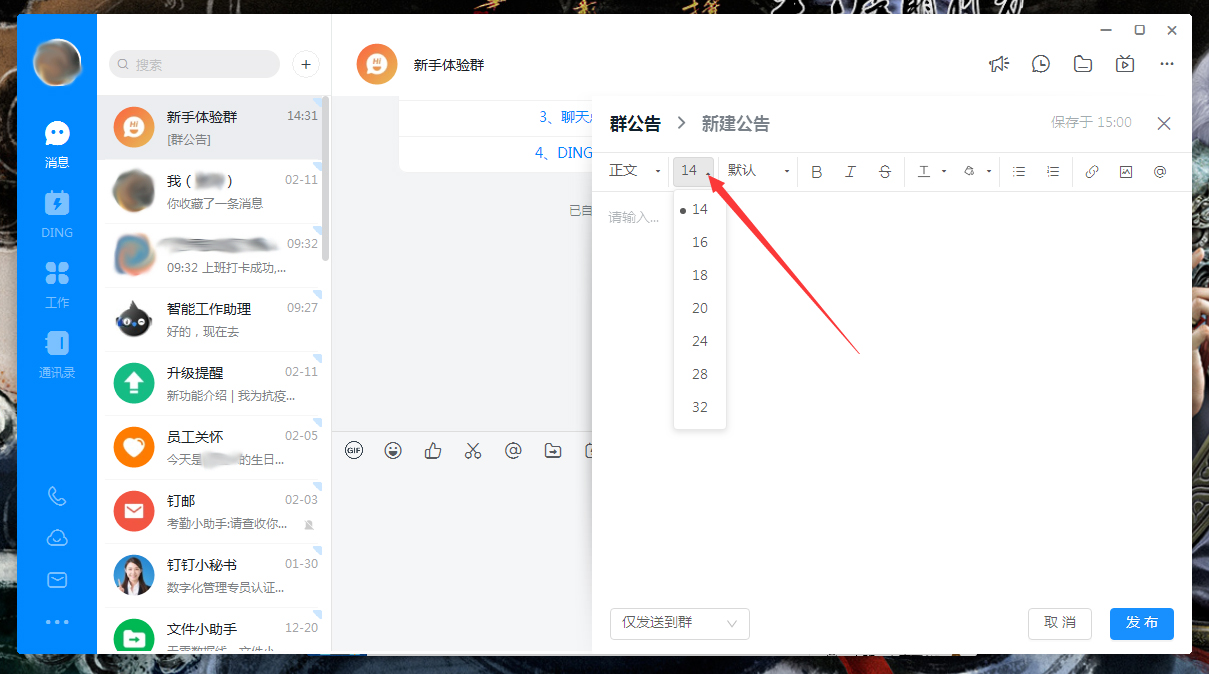Open the paragraph style 正文 dropdown
Screen dimensions: 1209x674
pos(633,171)
